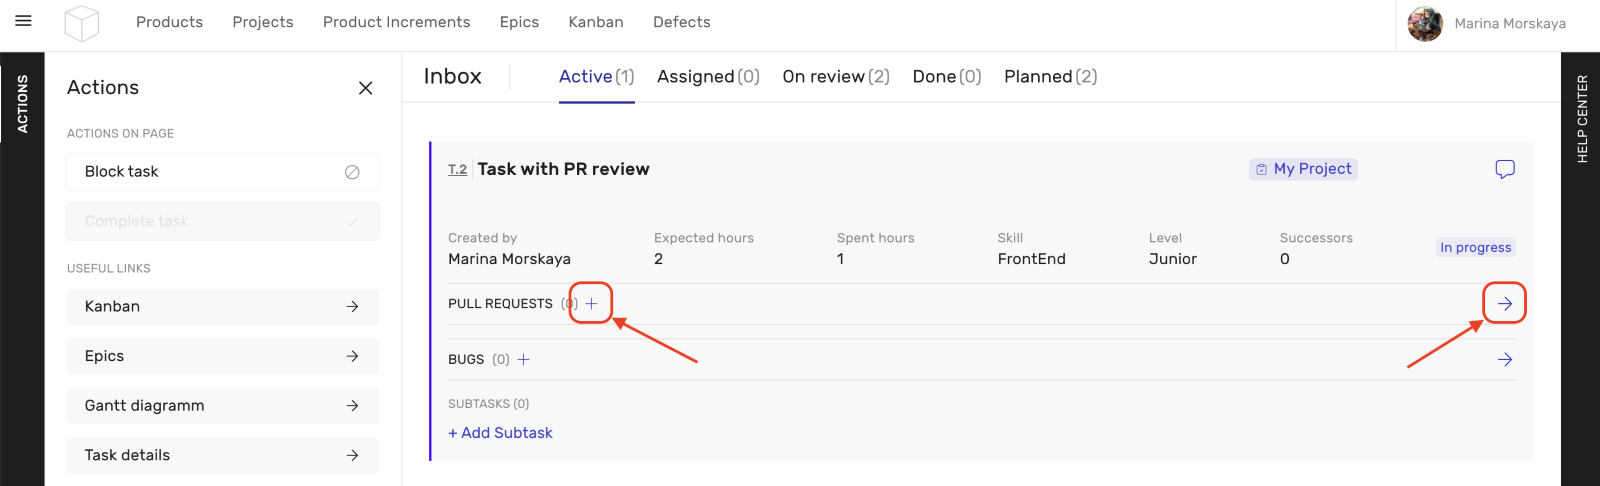Close the Actions panel

click(366, 88)
